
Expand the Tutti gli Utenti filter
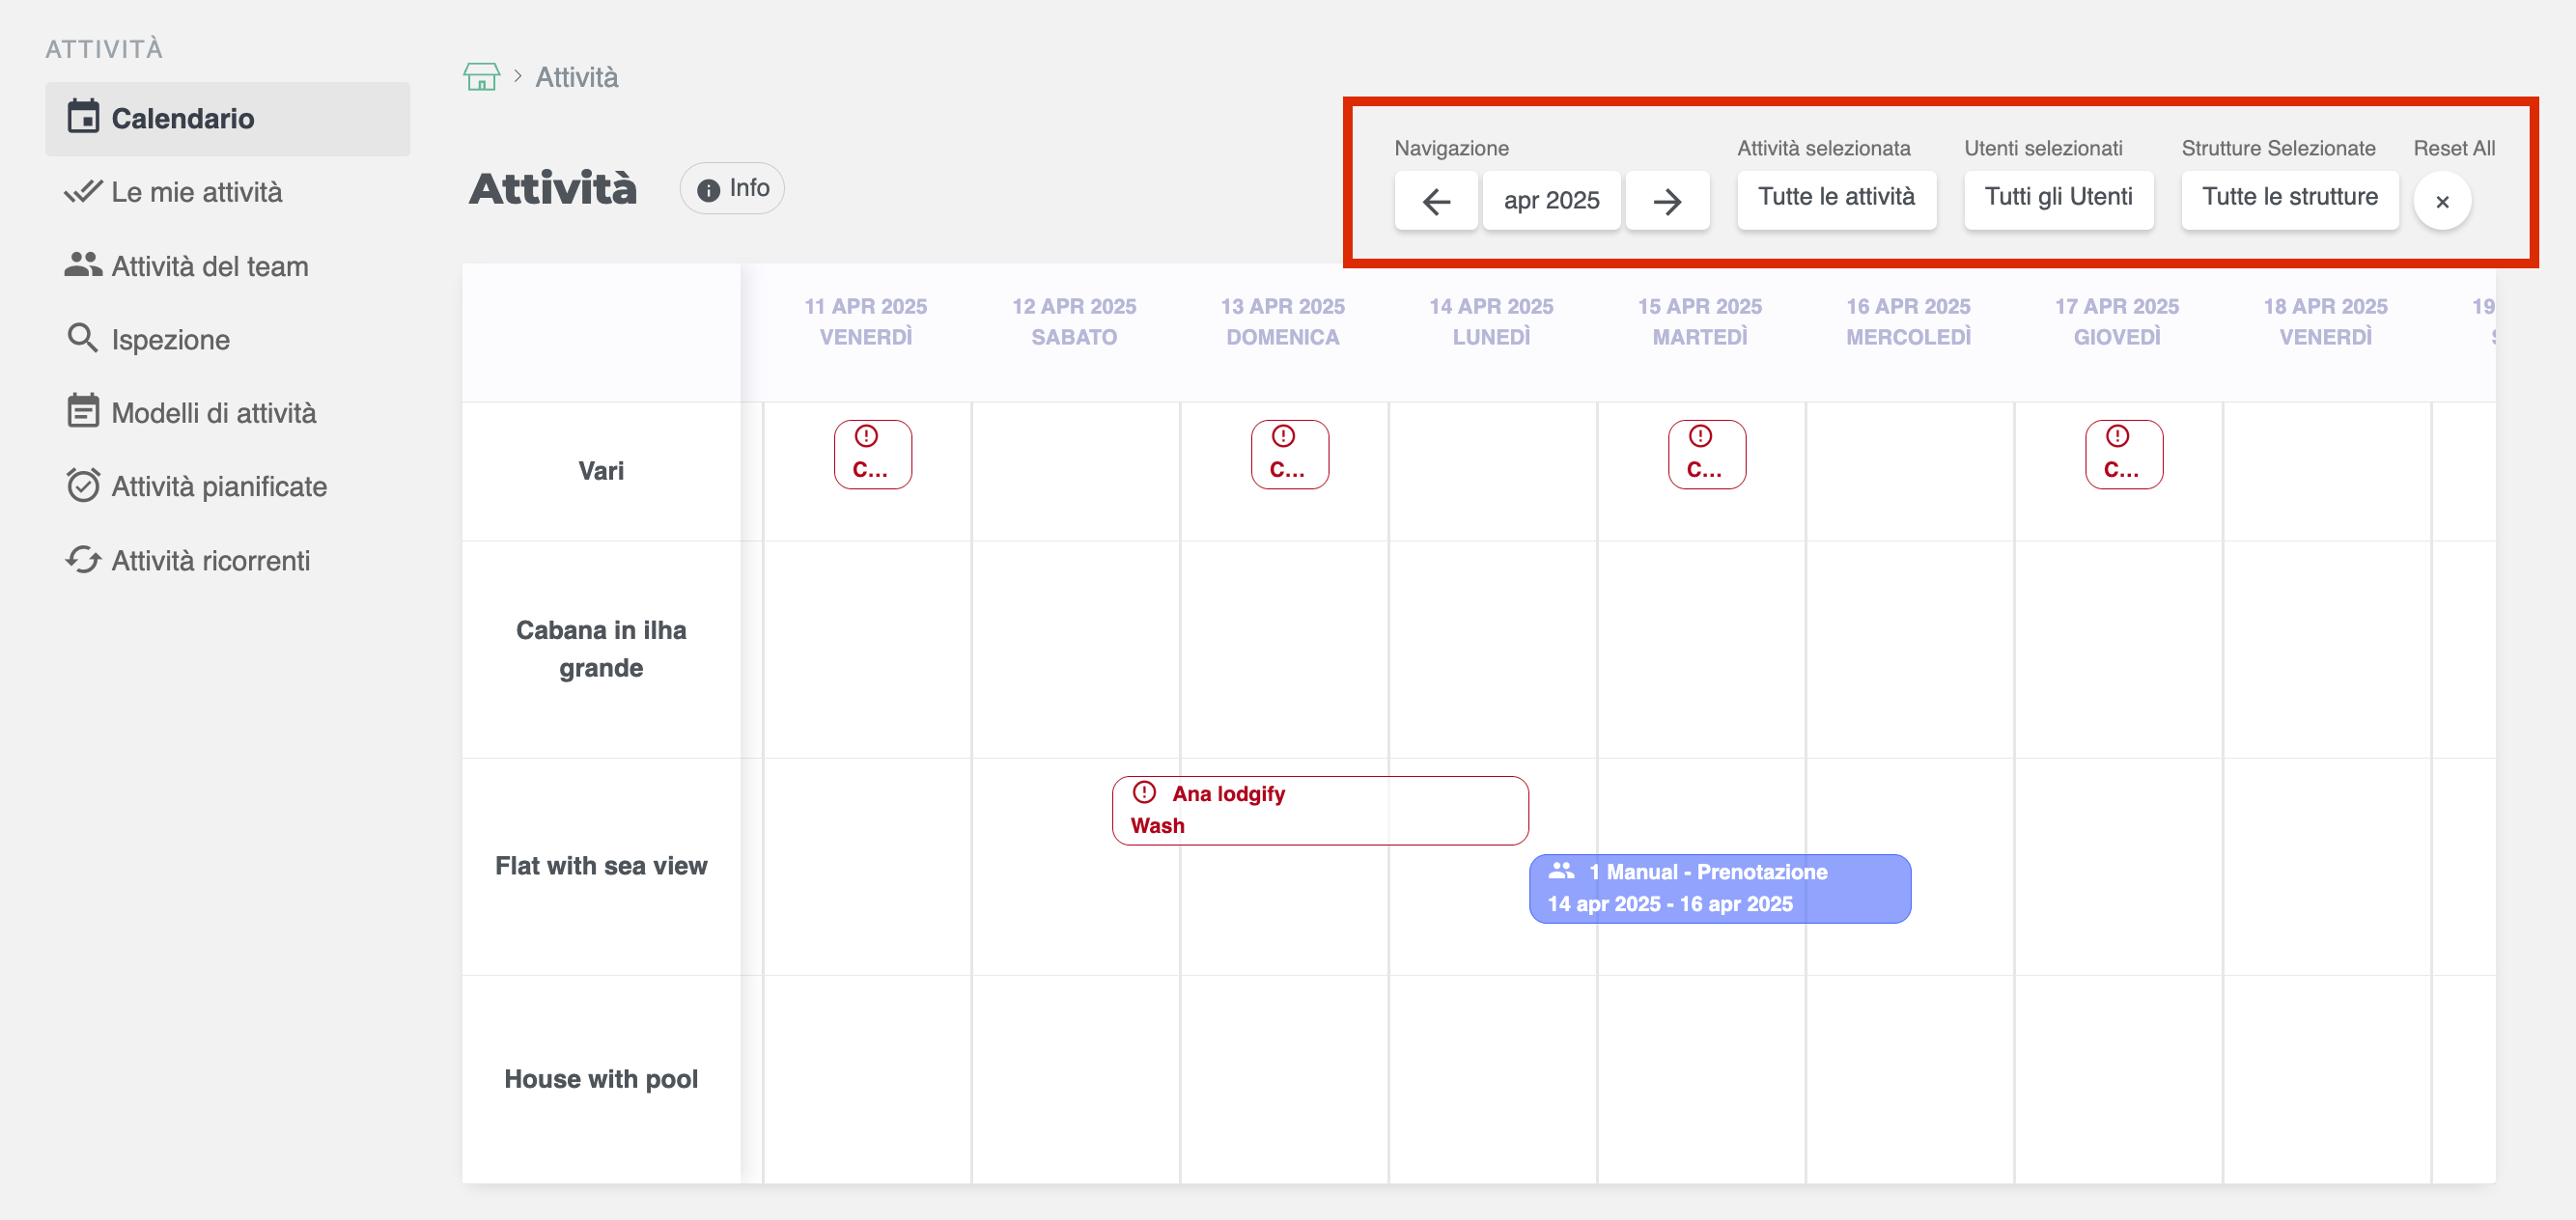click(2057, 198)
